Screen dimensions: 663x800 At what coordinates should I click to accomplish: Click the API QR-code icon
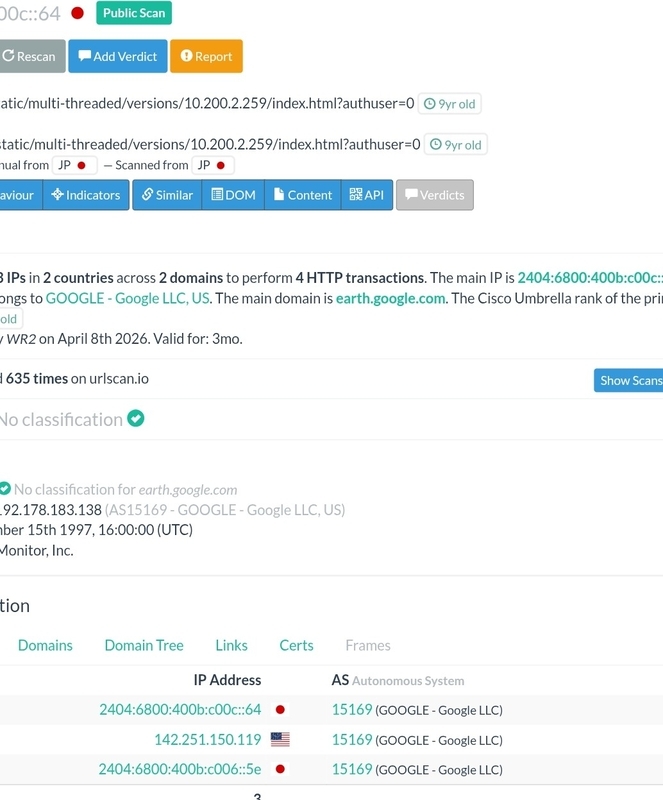(x=356, y=194)
